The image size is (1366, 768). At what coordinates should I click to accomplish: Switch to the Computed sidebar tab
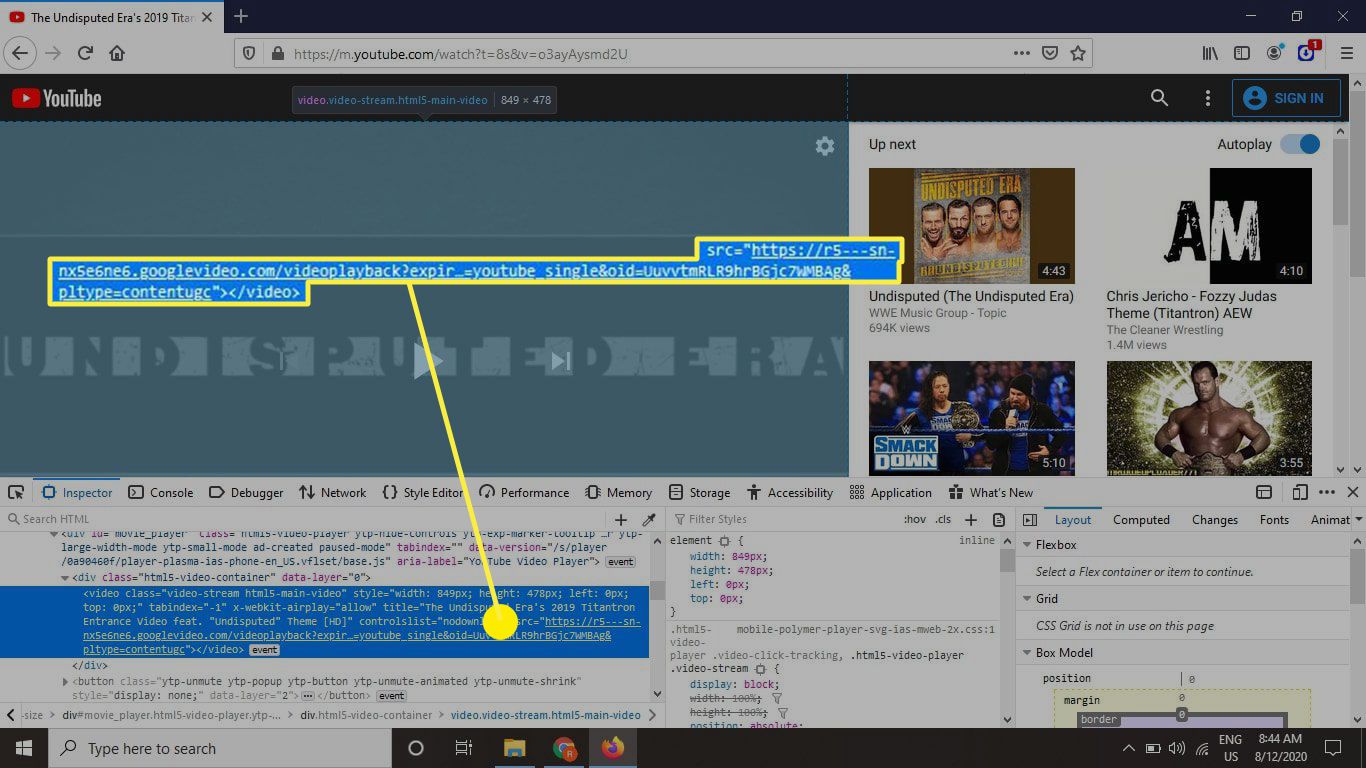[x=1141, y=520]
